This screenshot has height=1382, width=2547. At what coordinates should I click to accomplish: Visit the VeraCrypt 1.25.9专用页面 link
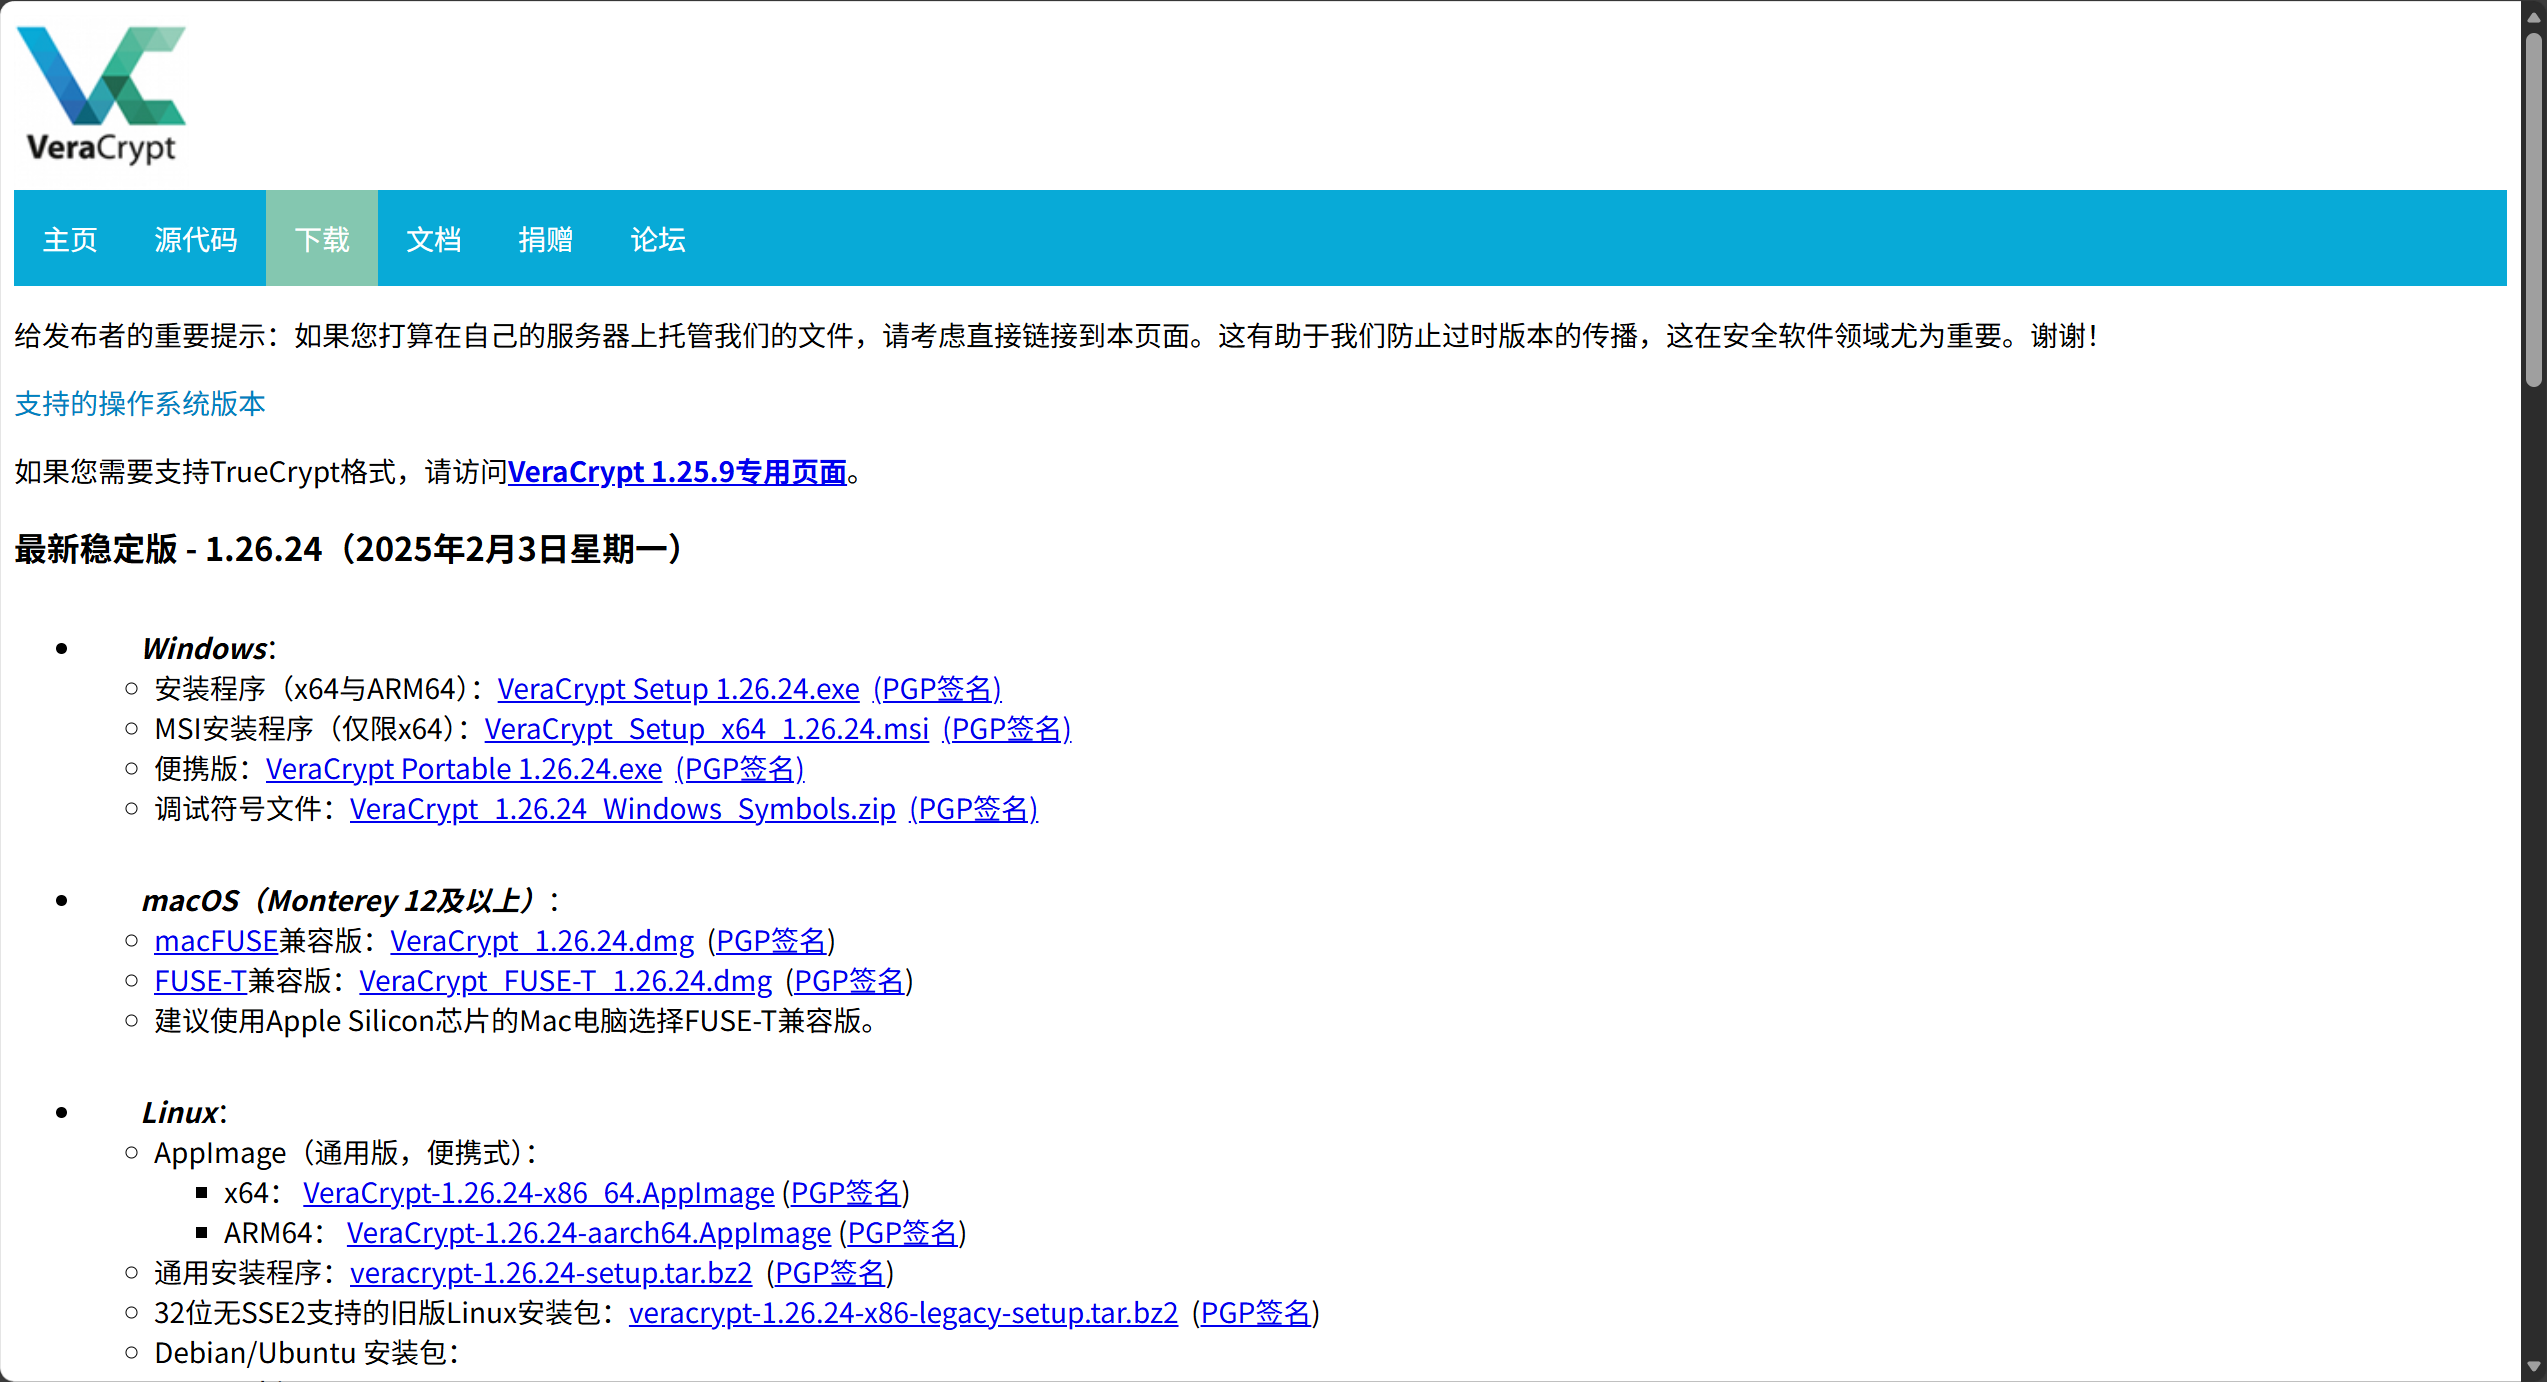(x=677, y=472)
